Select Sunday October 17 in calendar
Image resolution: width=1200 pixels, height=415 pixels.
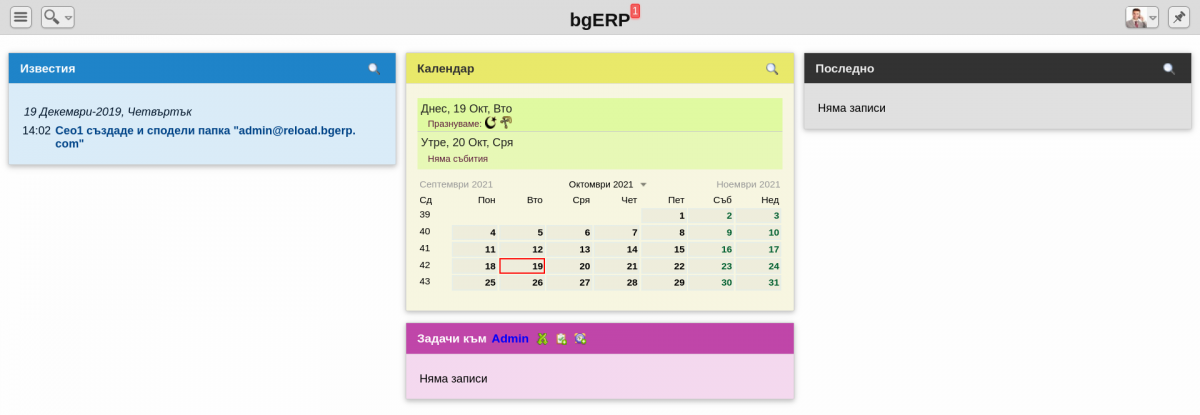coord(758,249)
